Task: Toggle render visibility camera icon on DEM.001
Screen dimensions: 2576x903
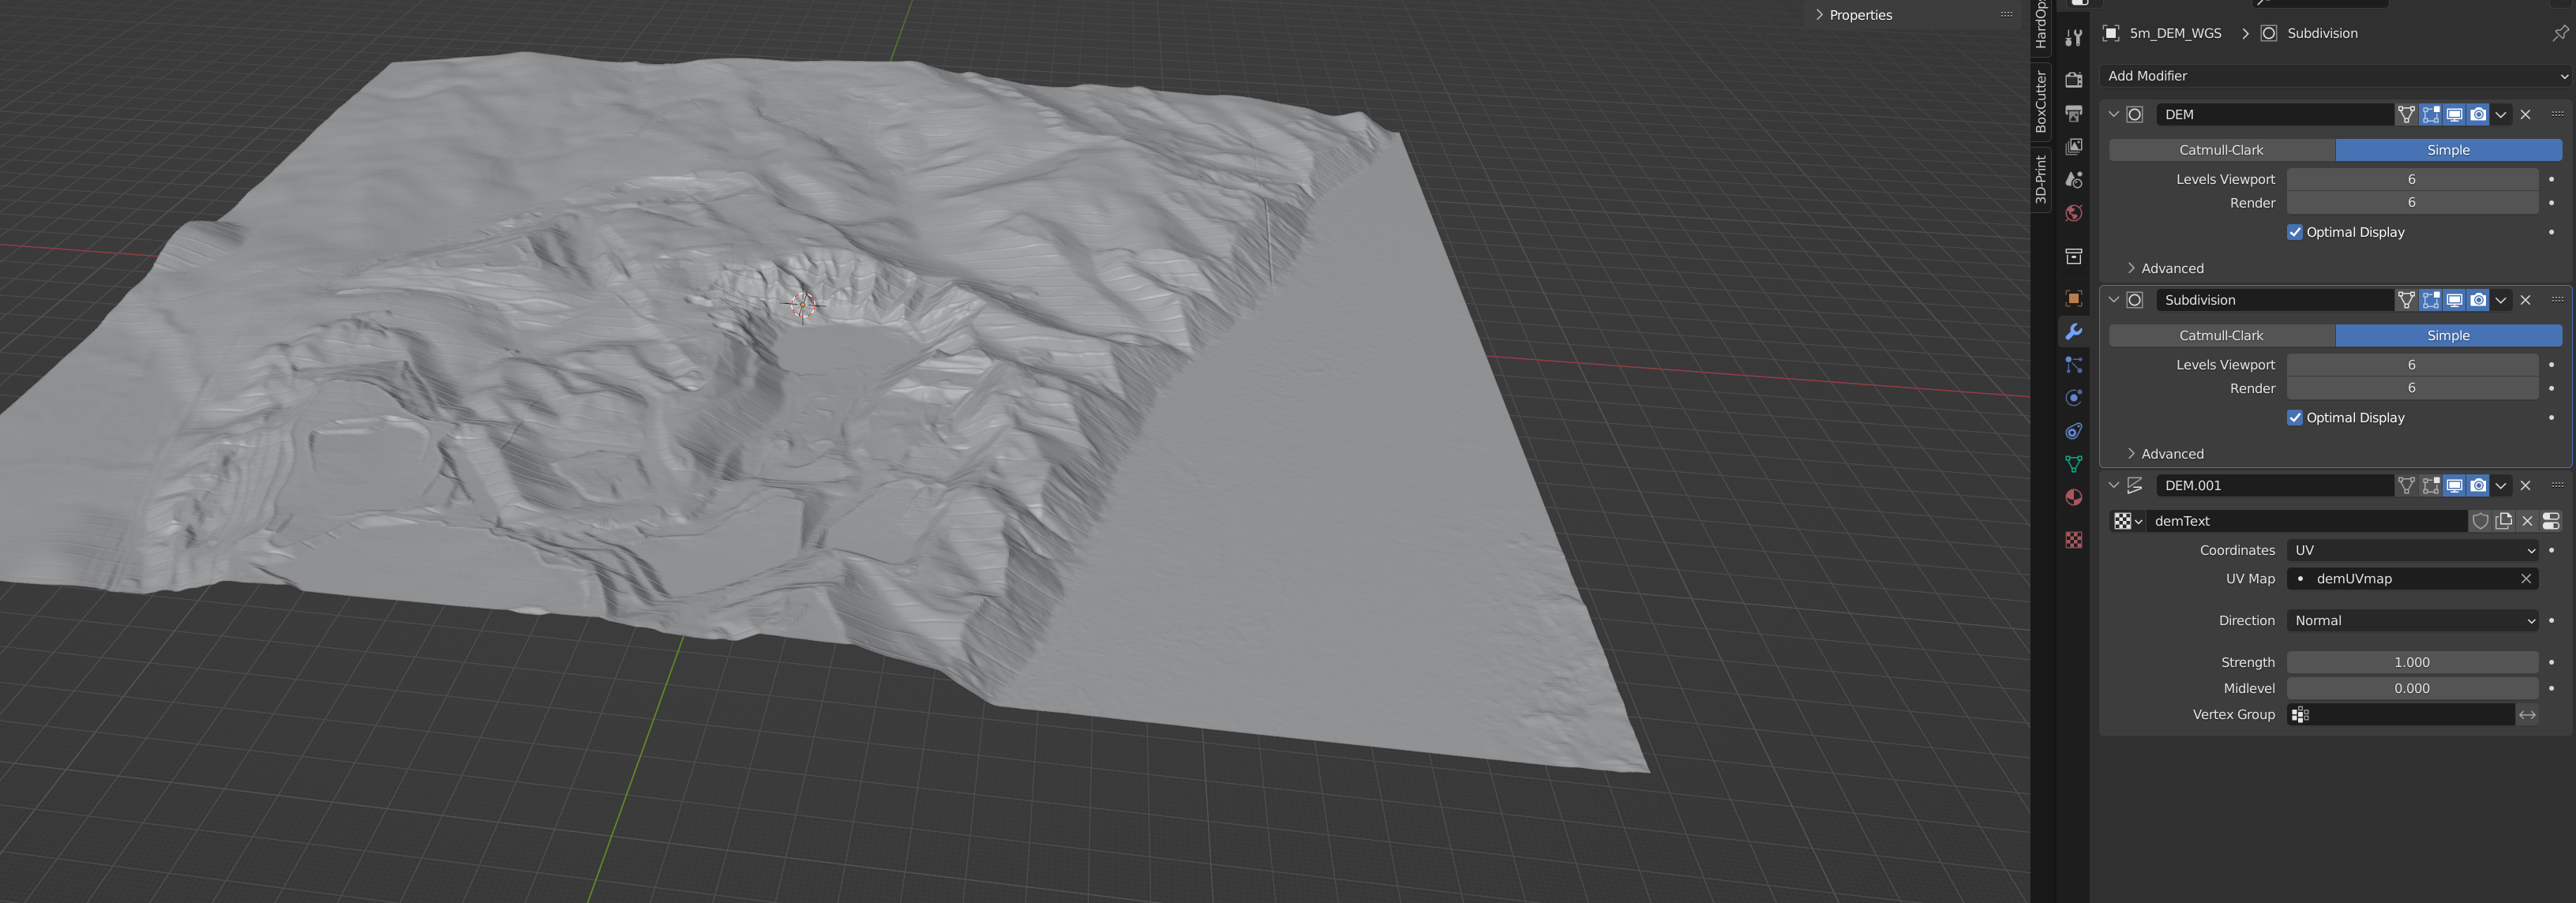Action: [x=2477, y=485]
